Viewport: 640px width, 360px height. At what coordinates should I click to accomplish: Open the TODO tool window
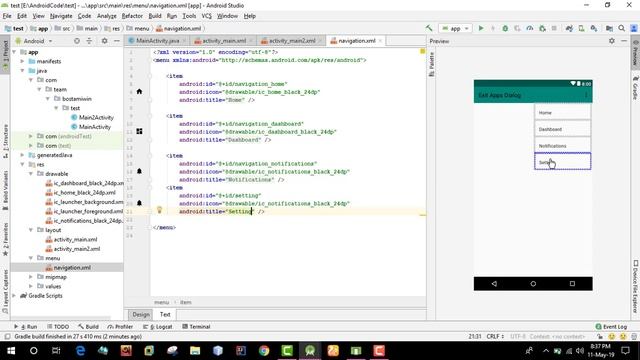point(58,327)
